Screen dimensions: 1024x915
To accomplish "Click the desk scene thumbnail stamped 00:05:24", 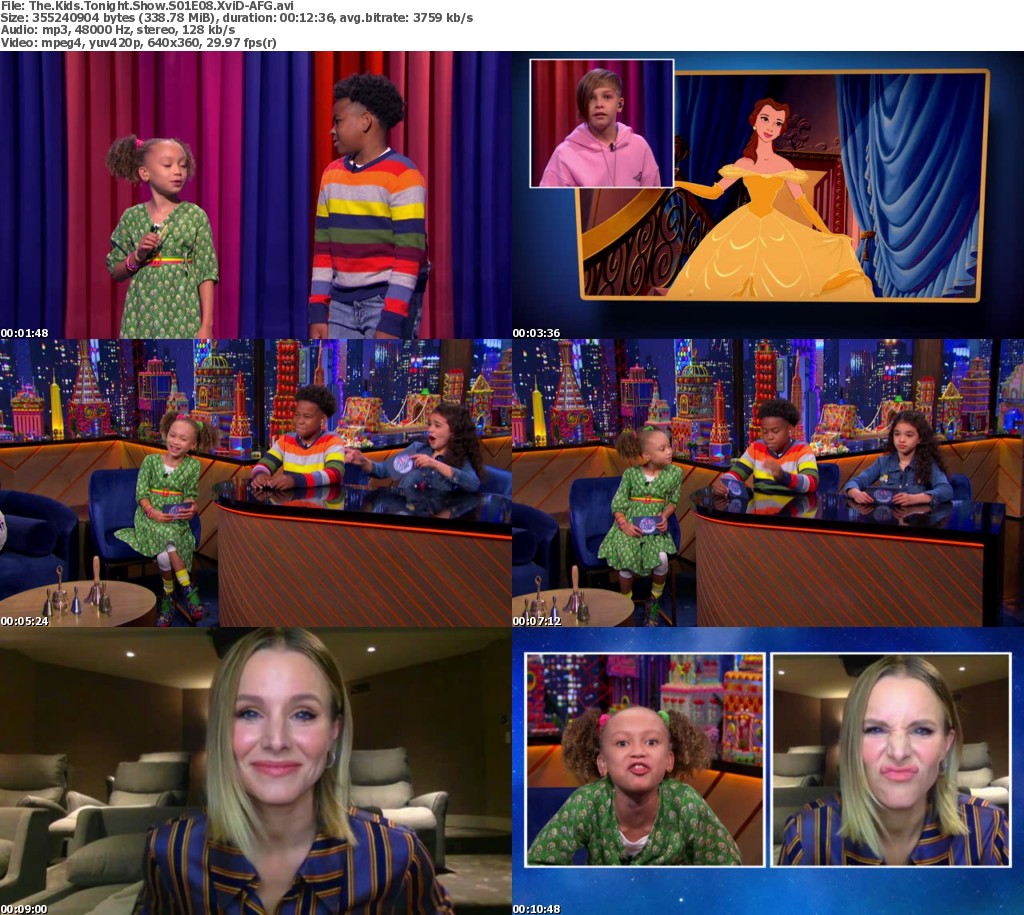I will [256, 482].
